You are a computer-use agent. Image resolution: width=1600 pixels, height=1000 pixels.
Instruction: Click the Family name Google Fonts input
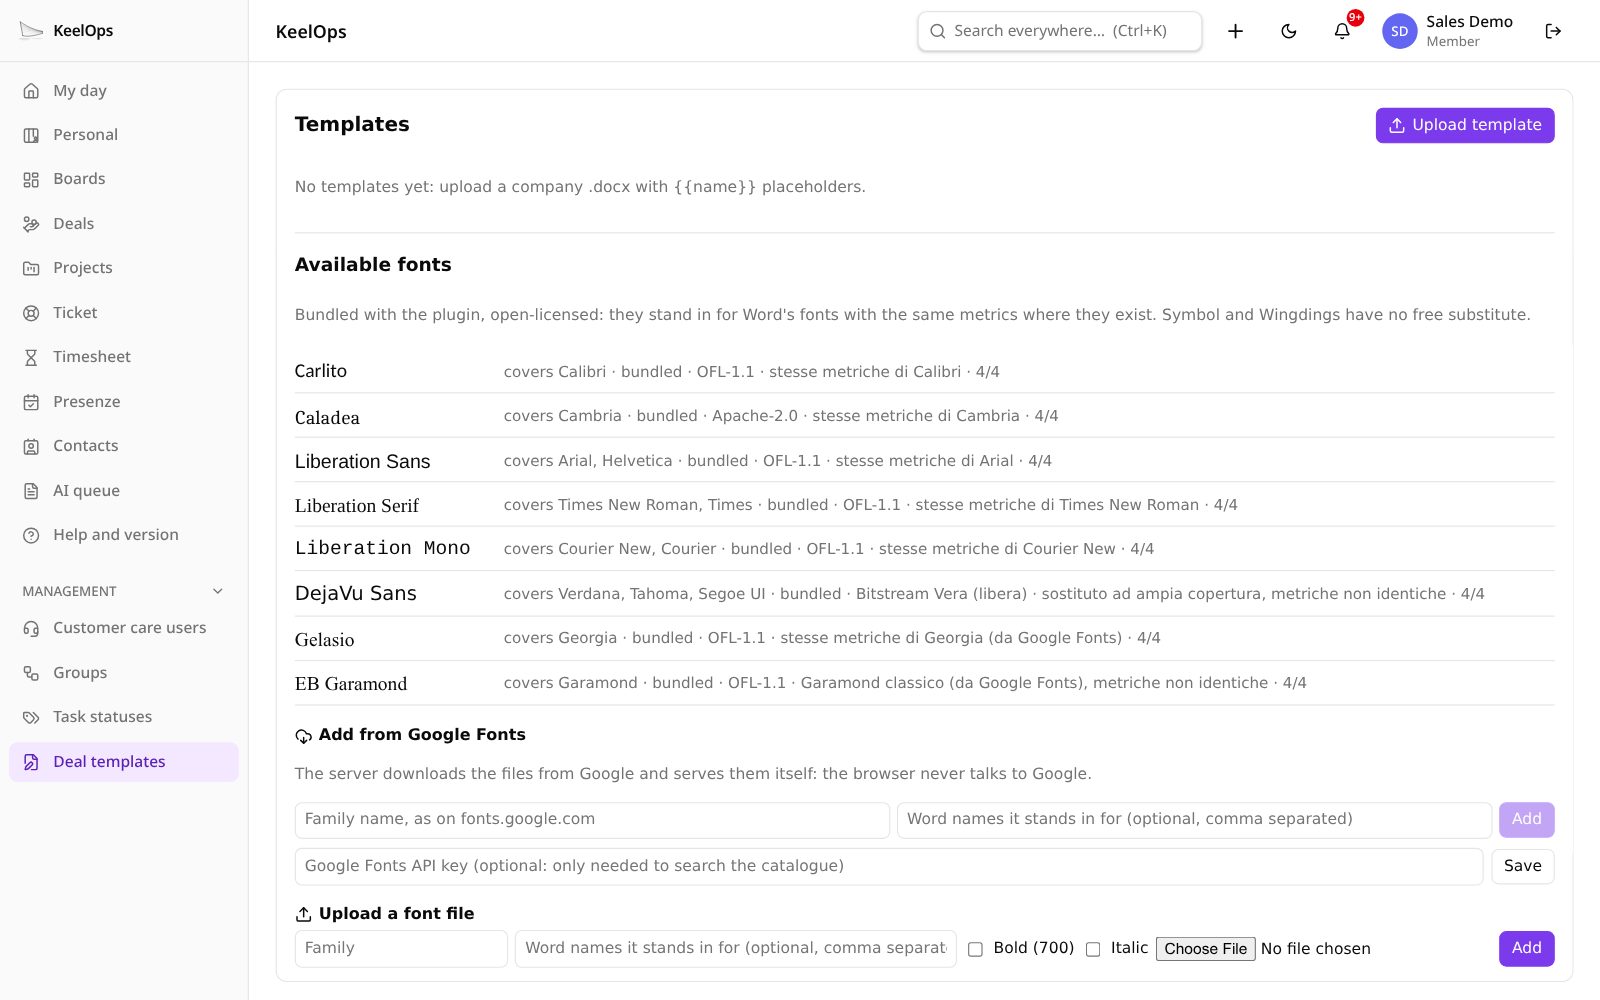tap(592, 820)
